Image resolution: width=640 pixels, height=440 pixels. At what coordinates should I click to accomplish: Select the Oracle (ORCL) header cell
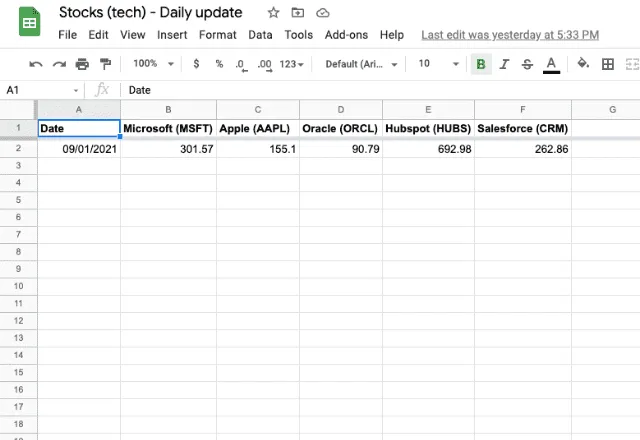click(341, 128)
